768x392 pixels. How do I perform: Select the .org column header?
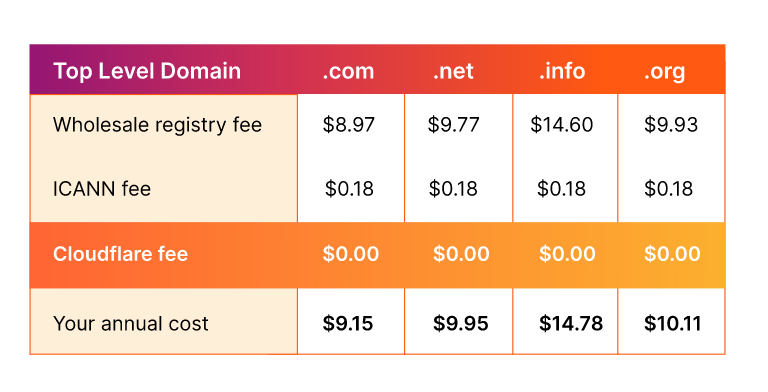[x=664, y=73]
